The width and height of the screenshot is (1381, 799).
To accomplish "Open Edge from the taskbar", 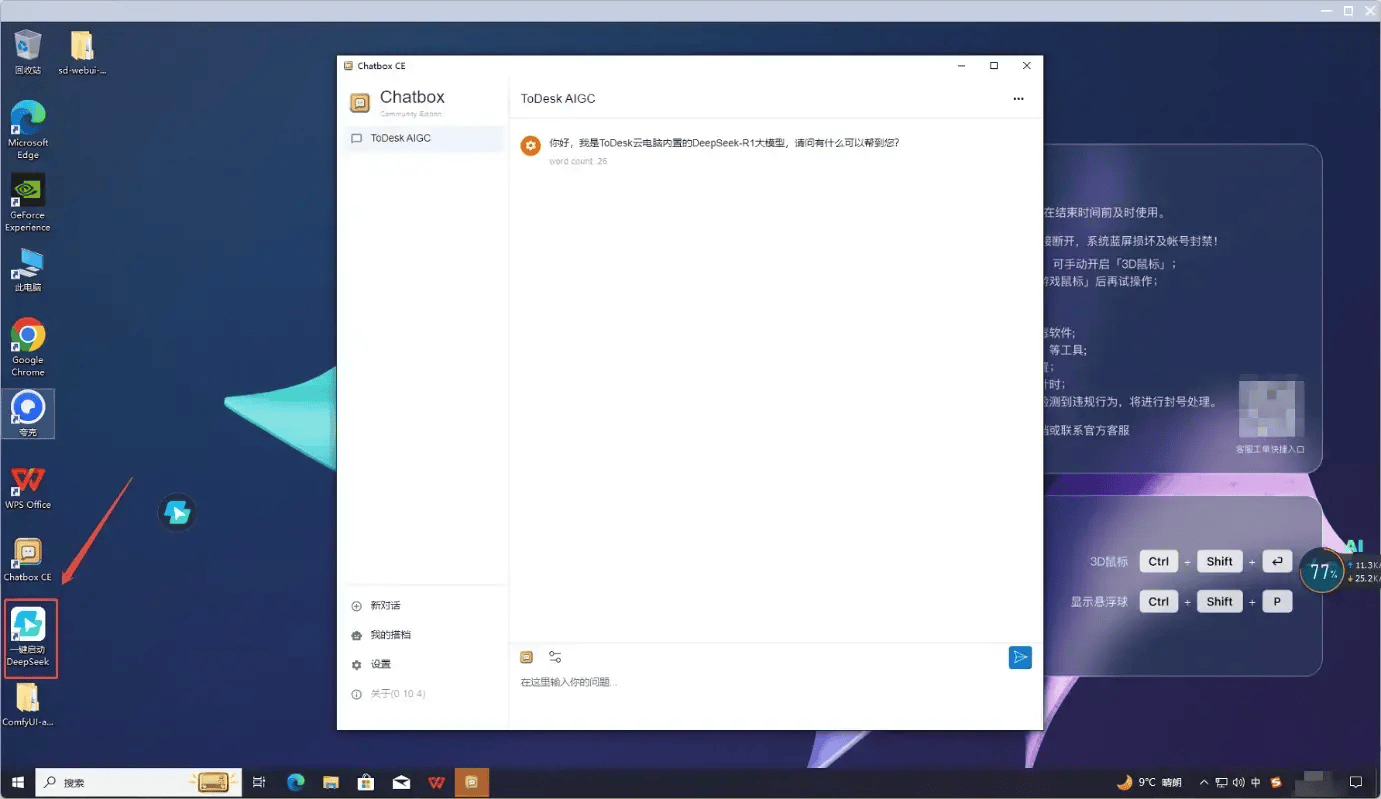I will [296, 782].
